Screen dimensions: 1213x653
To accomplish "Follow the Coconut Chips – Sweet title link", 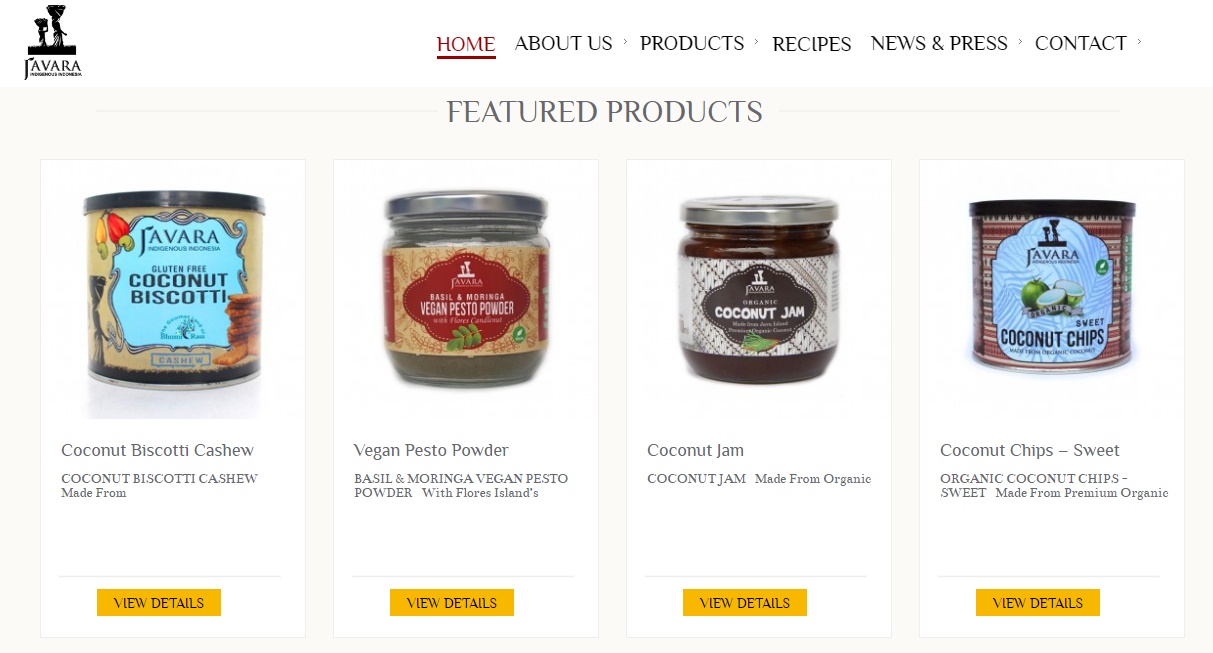I will click(x=1030, y=450).
